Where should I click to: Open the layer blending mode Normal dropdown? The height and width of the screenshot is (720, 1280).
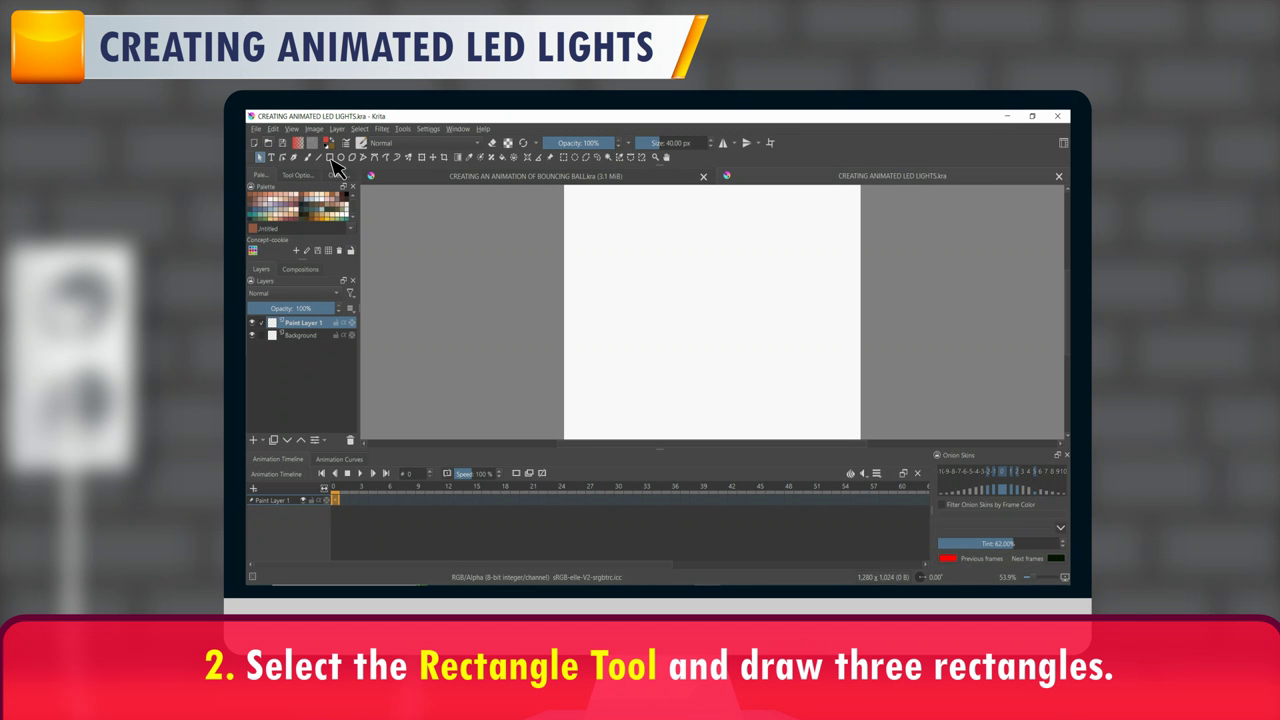tap(294, 293)
